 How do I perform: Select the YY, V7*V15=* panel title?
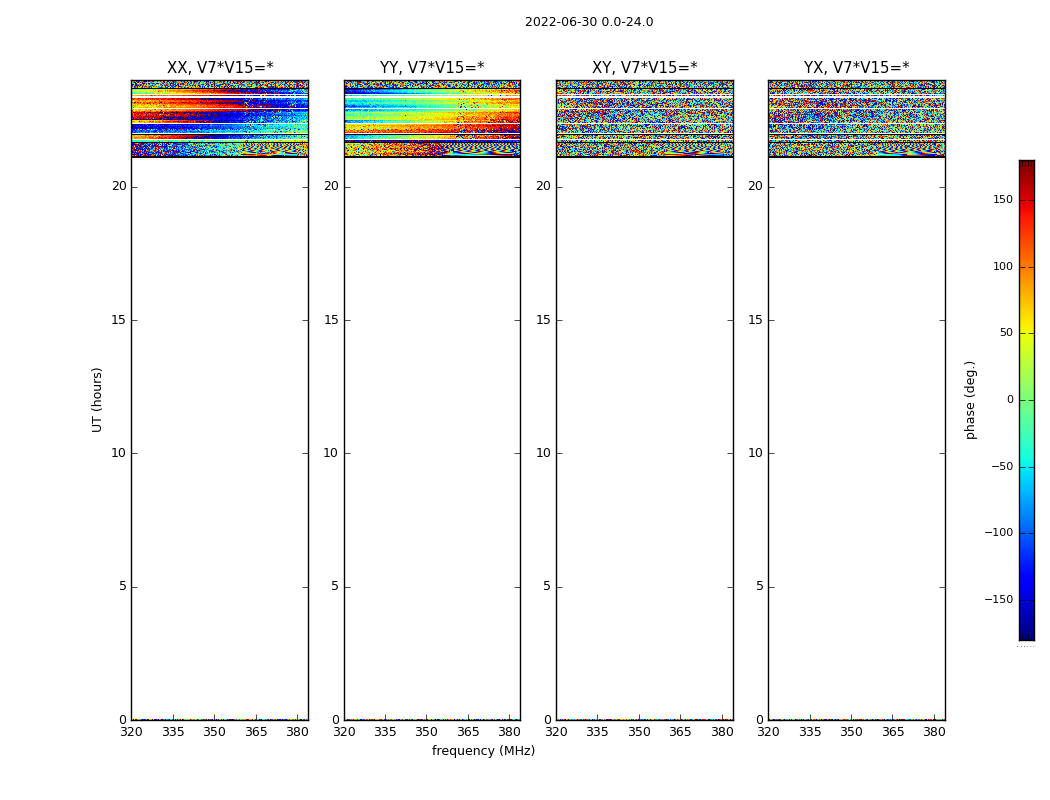pyautogui.click(x=432, y=68)
